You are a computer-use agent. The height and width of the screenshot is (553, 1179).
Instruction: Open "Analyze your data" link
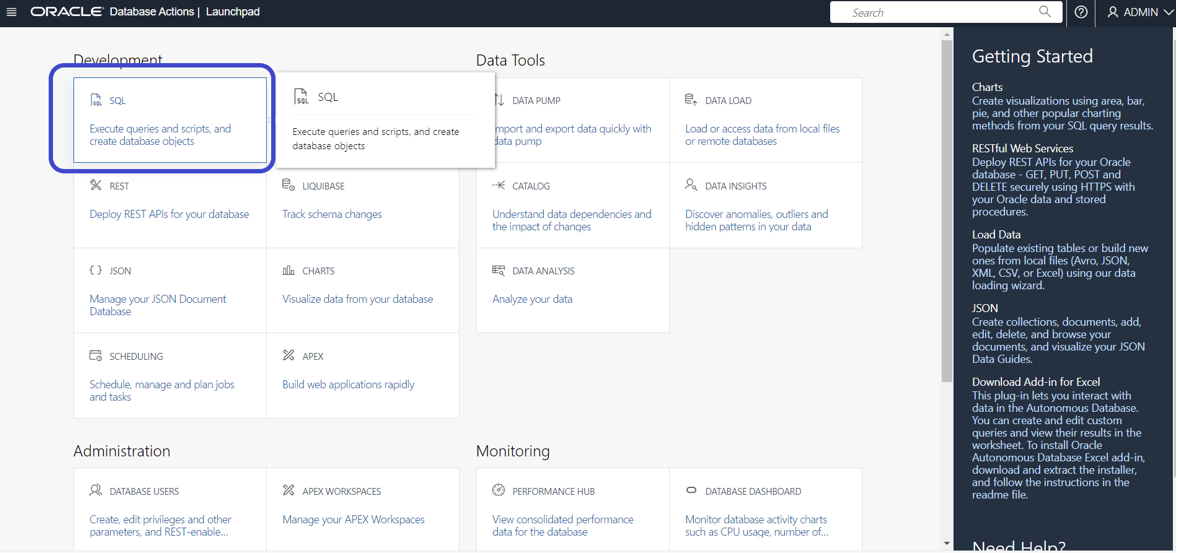(532, 299)
